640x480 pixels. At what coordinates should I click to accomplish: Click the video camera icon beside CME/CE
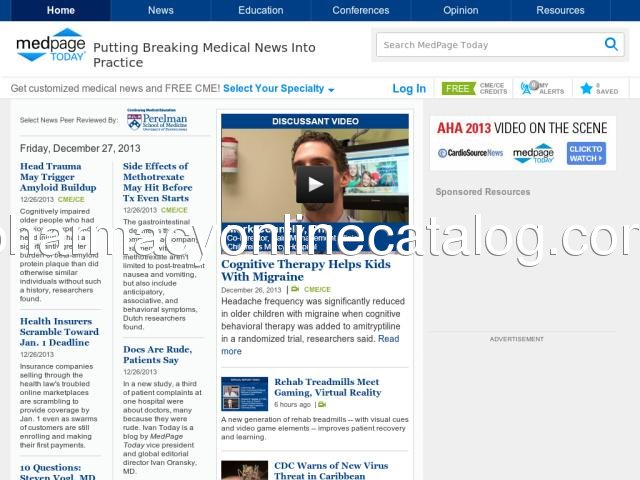coord(295,289)
